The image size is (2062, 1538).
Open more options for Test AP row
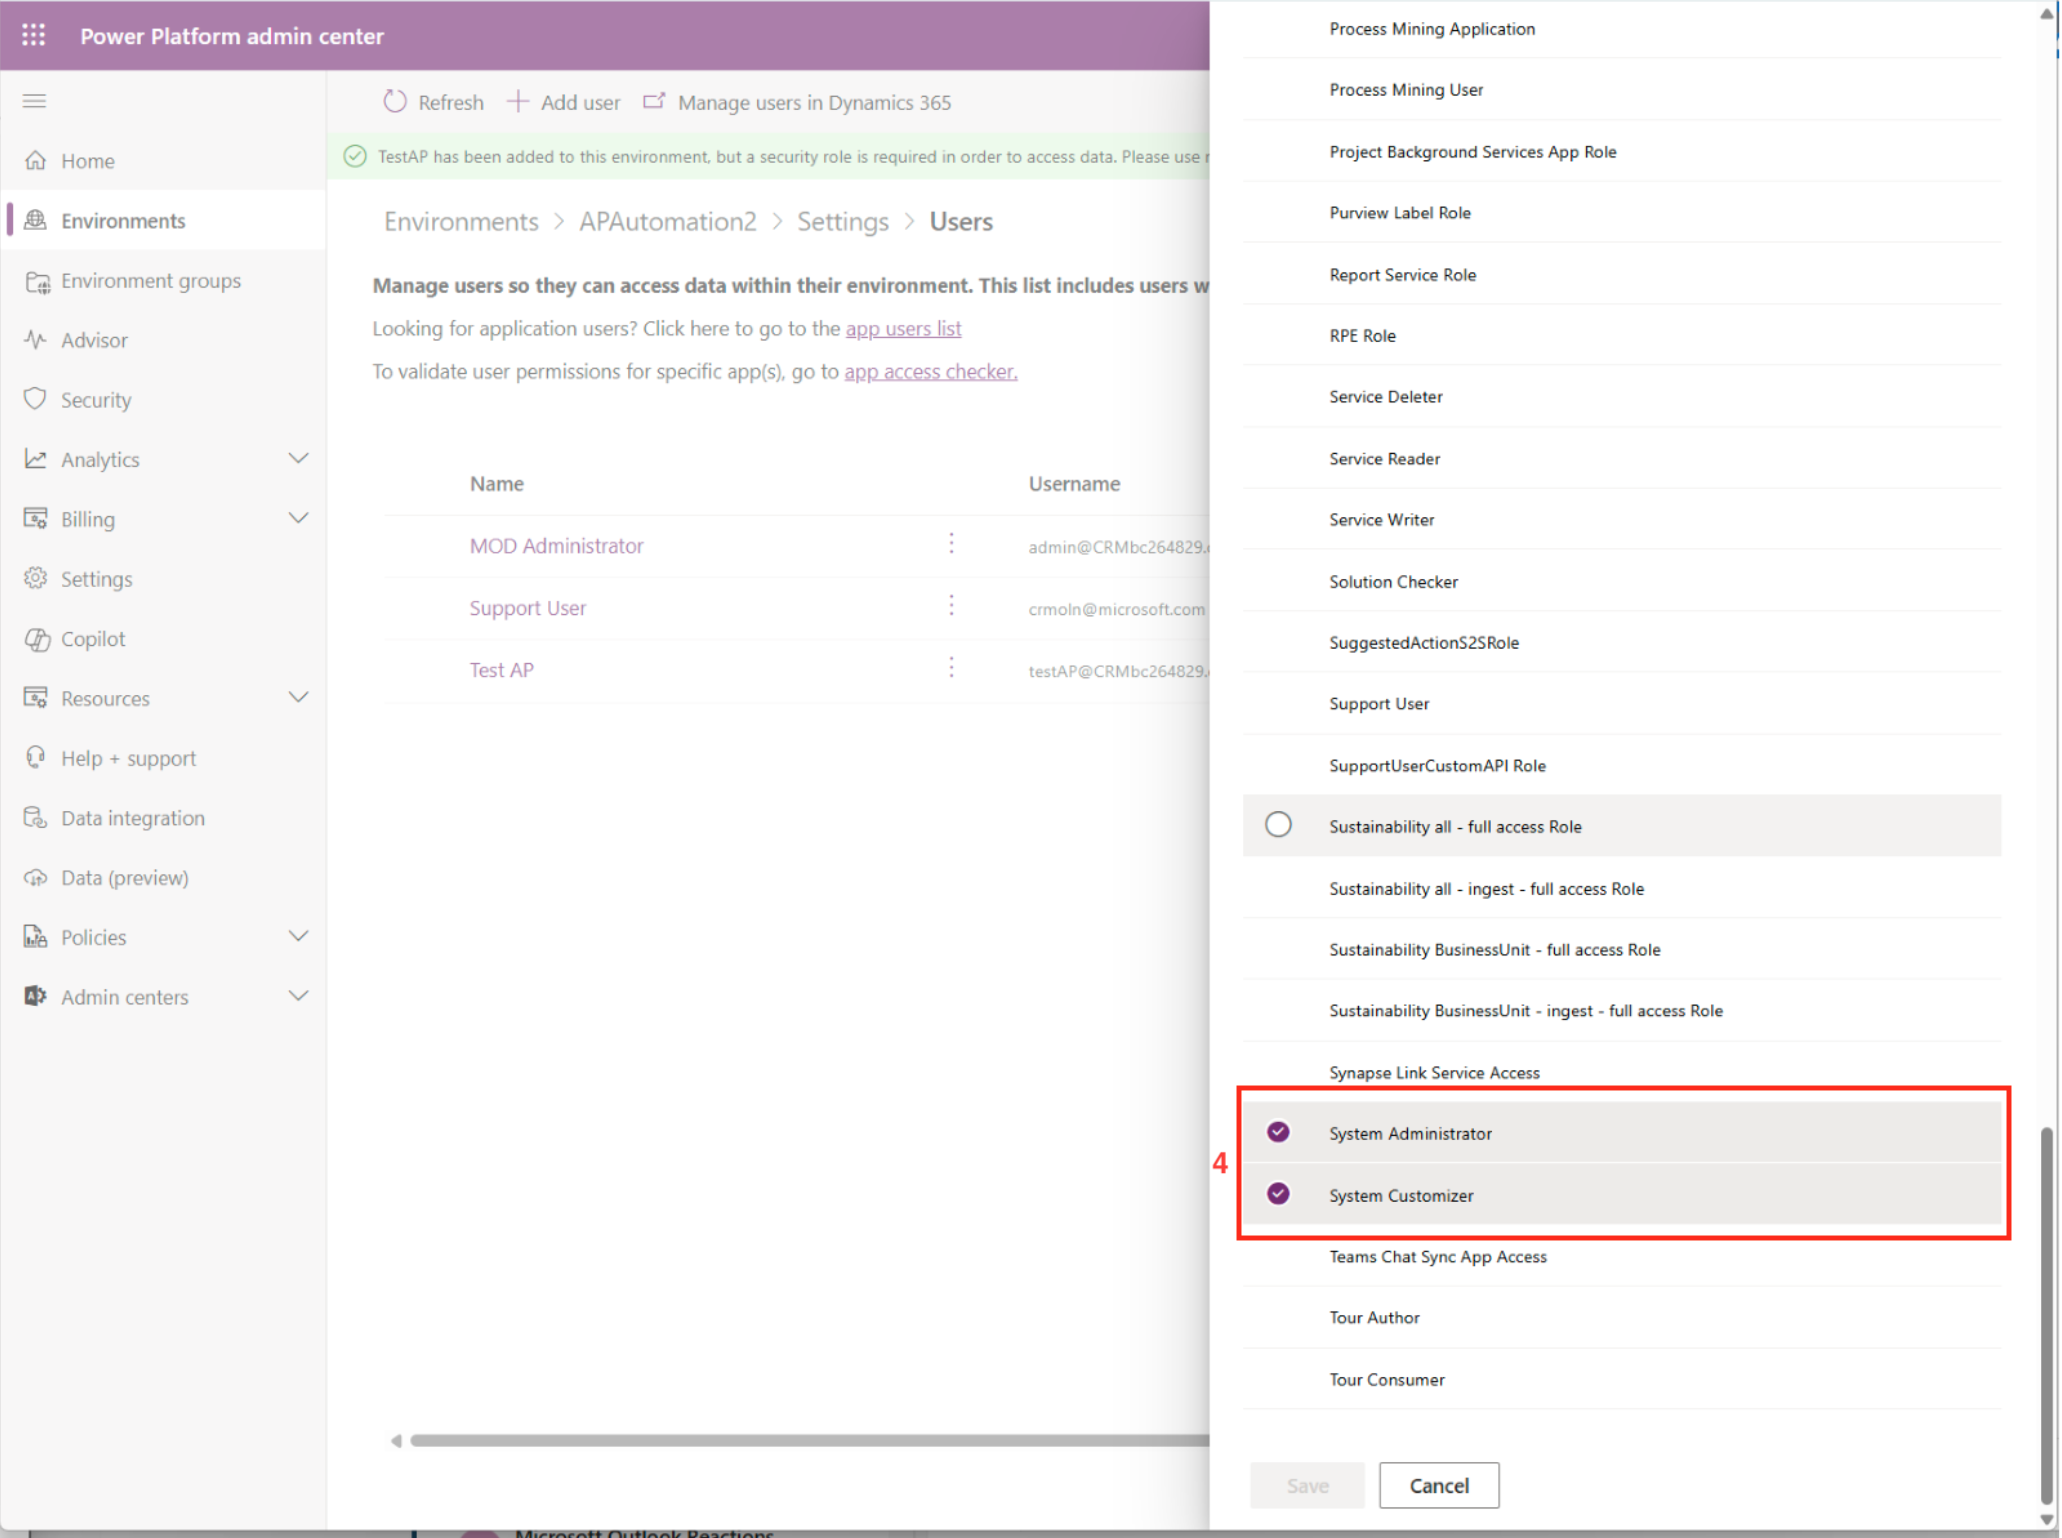[952, 667]
